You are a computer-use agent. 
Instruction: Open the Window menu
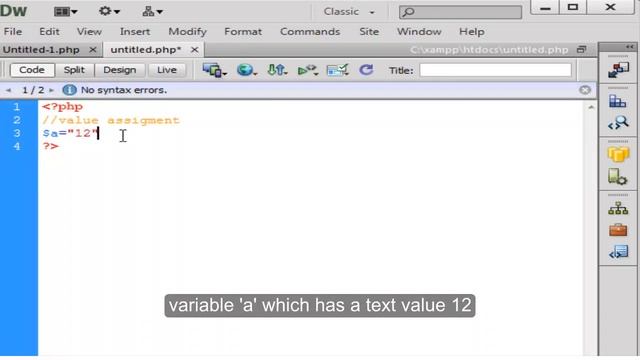419,31
